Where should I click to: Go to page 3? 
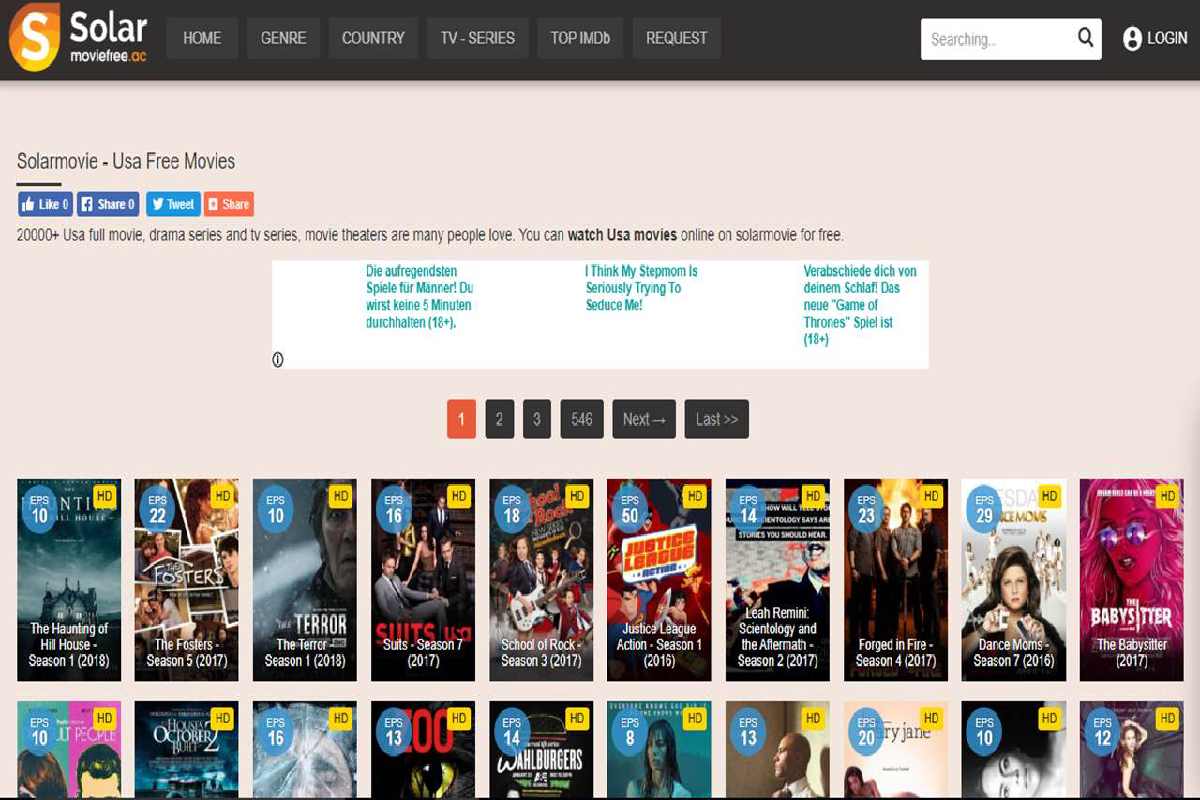click(x=537, y=419)
